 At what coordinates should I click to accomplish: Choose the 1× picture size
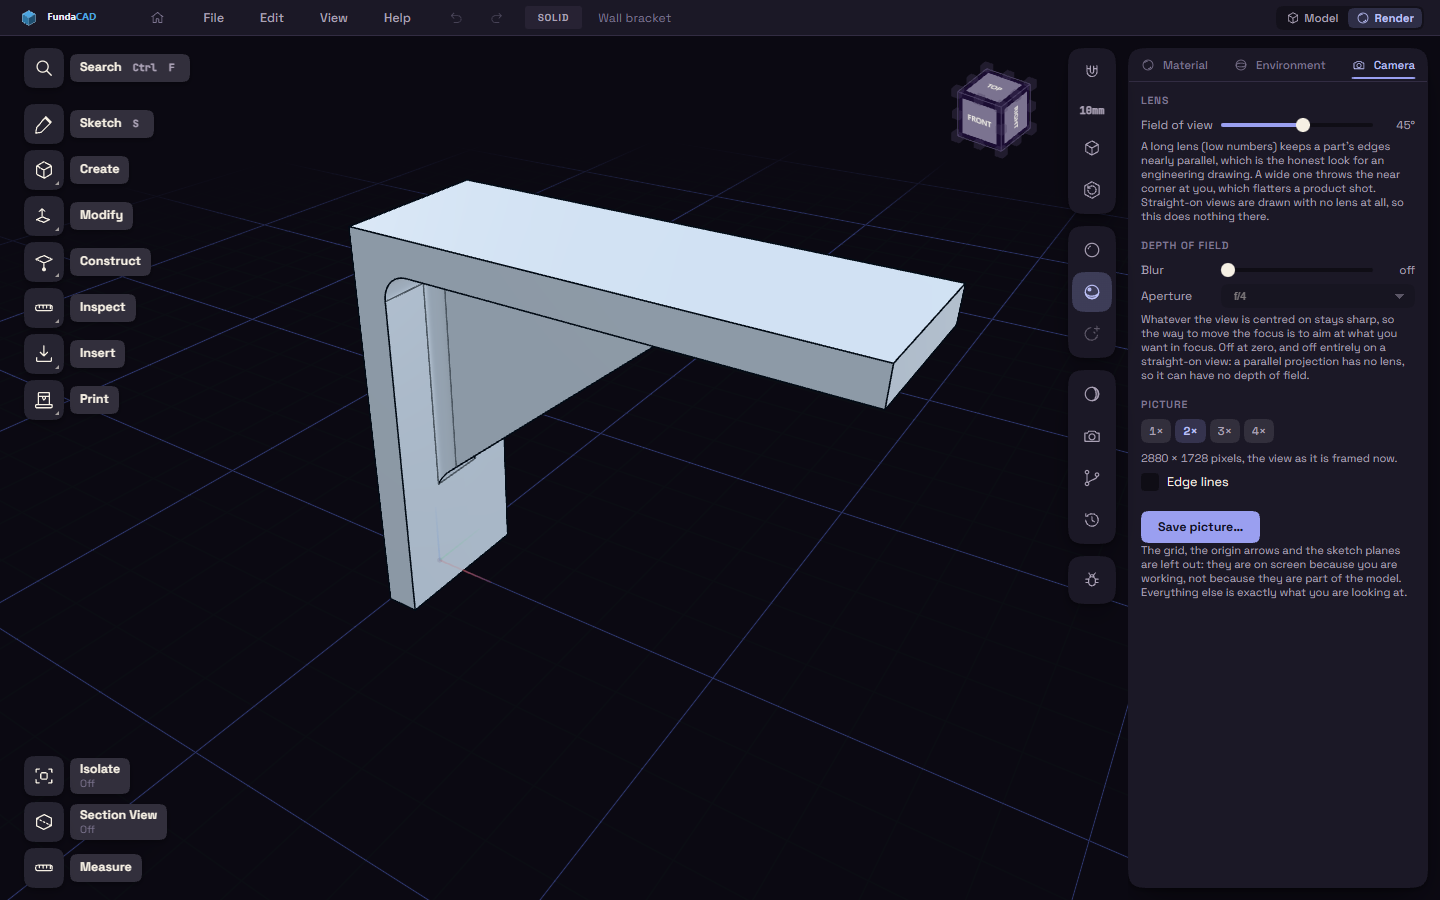tap(1156, 431)
